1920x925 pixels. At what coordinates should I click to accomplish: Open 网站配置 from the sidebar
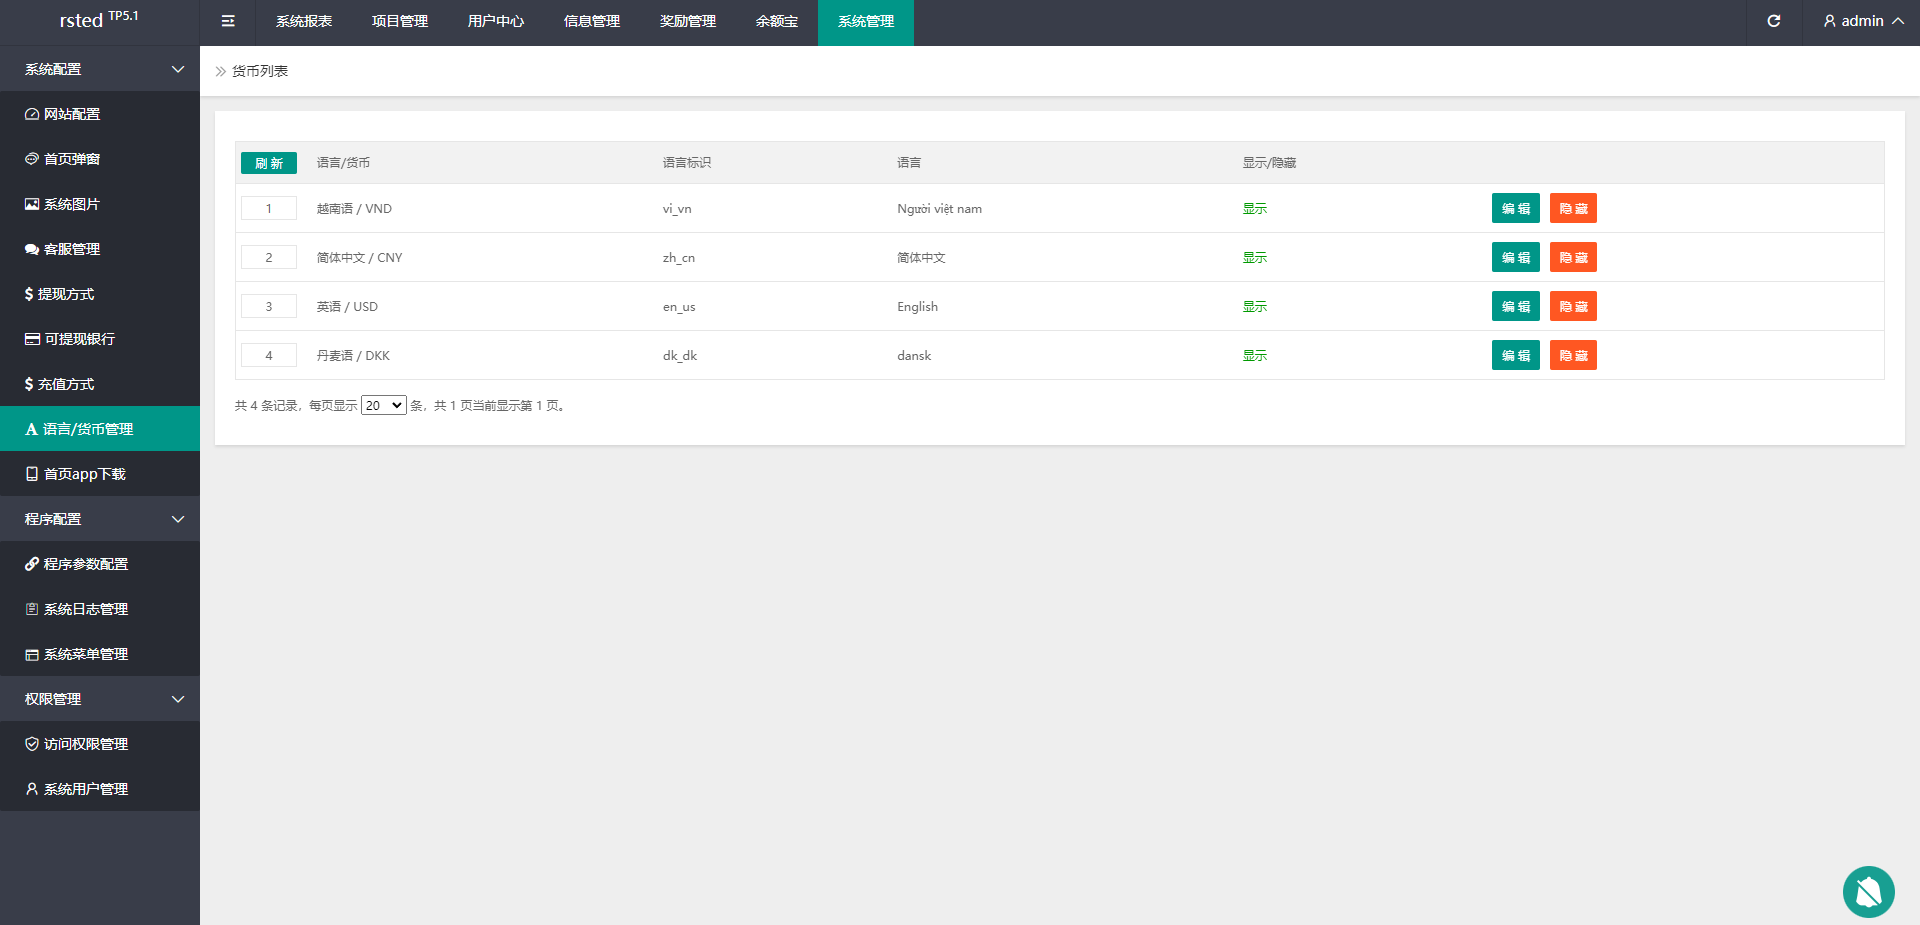[x=72, y=114]
